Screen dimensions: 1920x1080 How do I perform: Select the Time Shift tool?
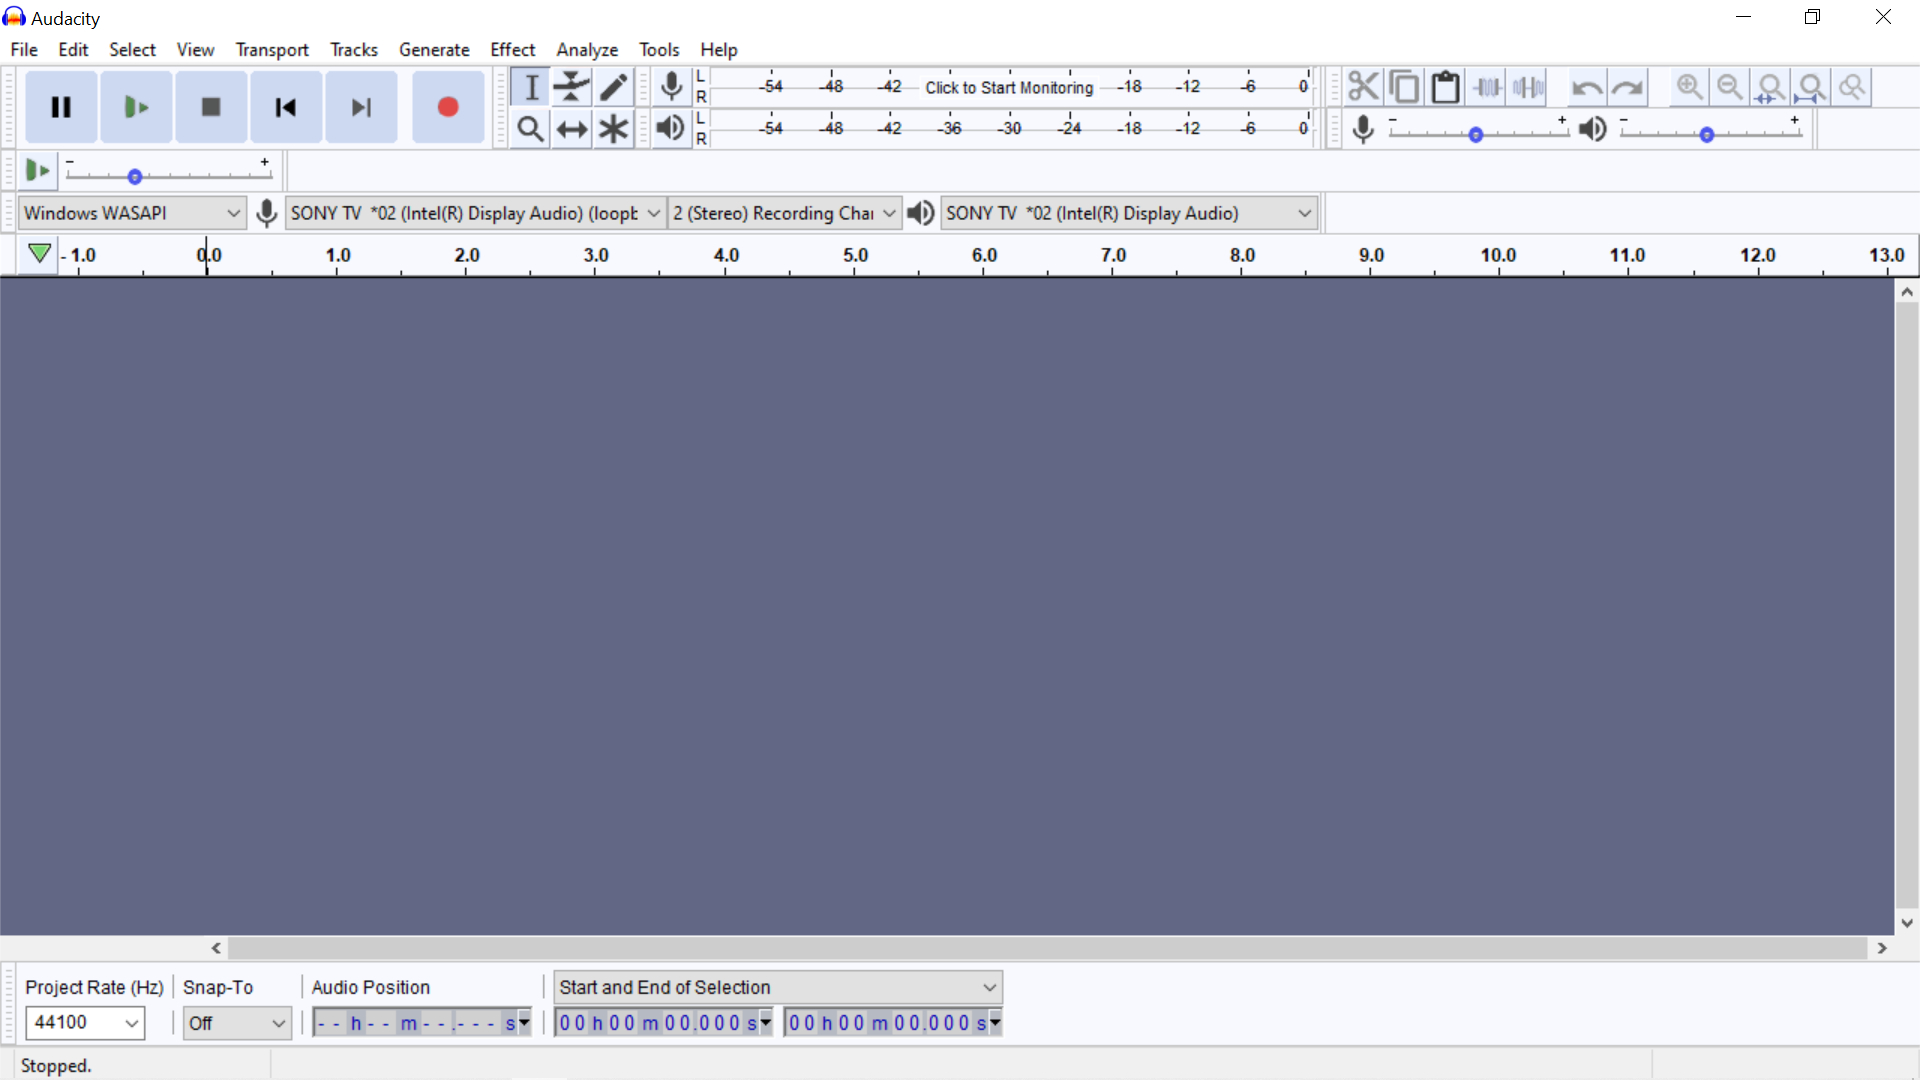point(572,129)
